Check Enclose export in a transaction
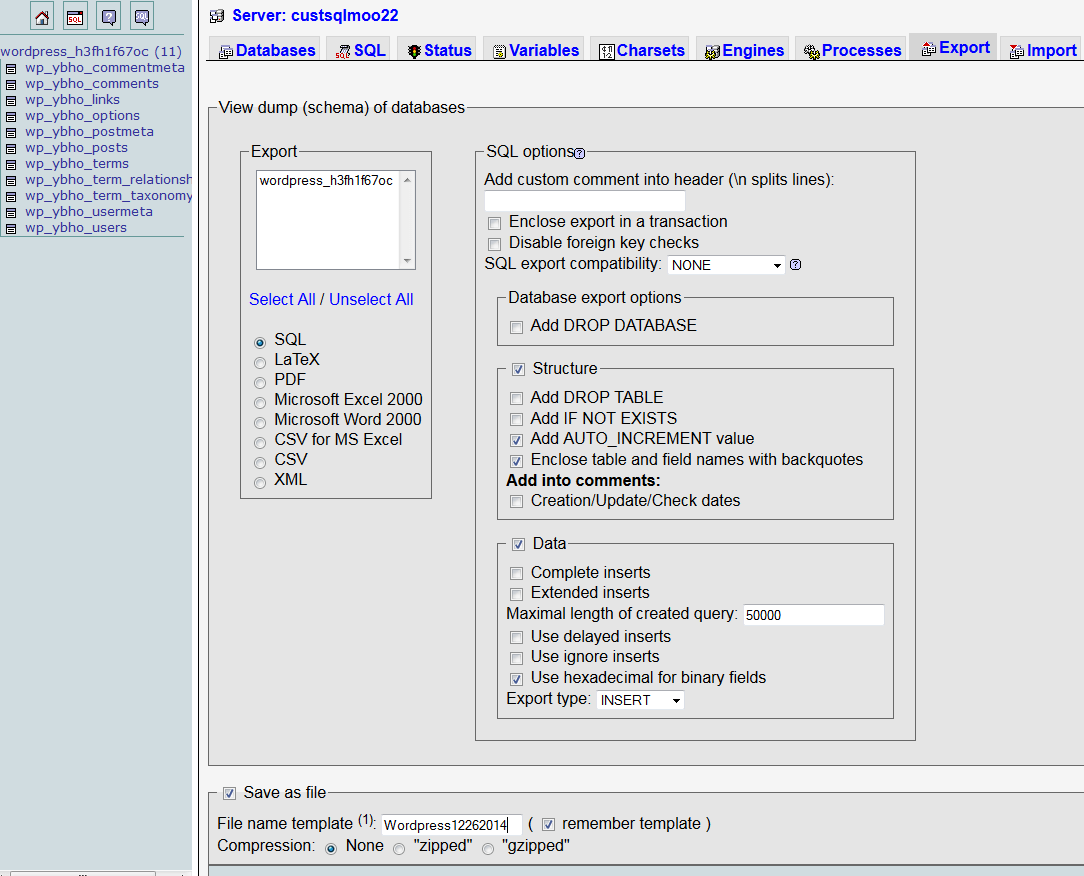Image resolution: width=1084 pixels, height=876 pixels. 494,223
